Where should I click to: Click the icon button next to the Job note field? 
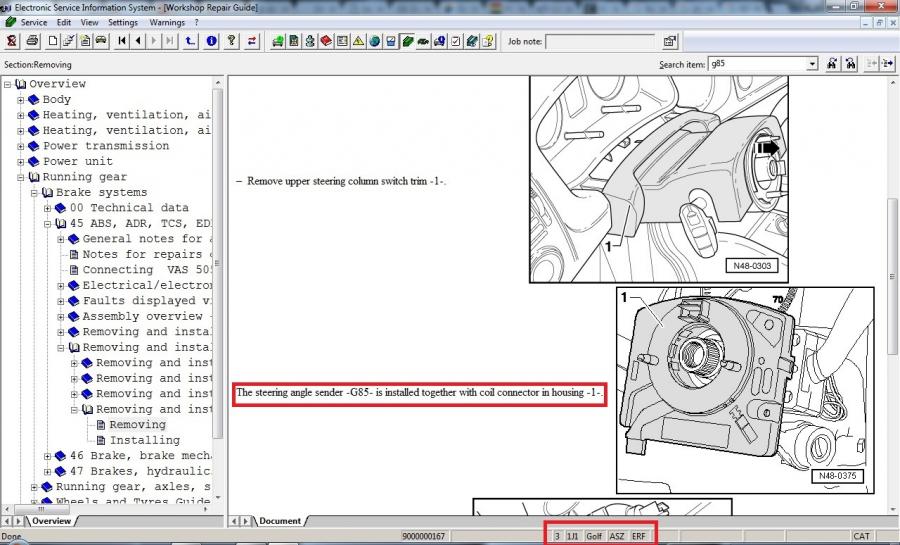click(669, 41)
